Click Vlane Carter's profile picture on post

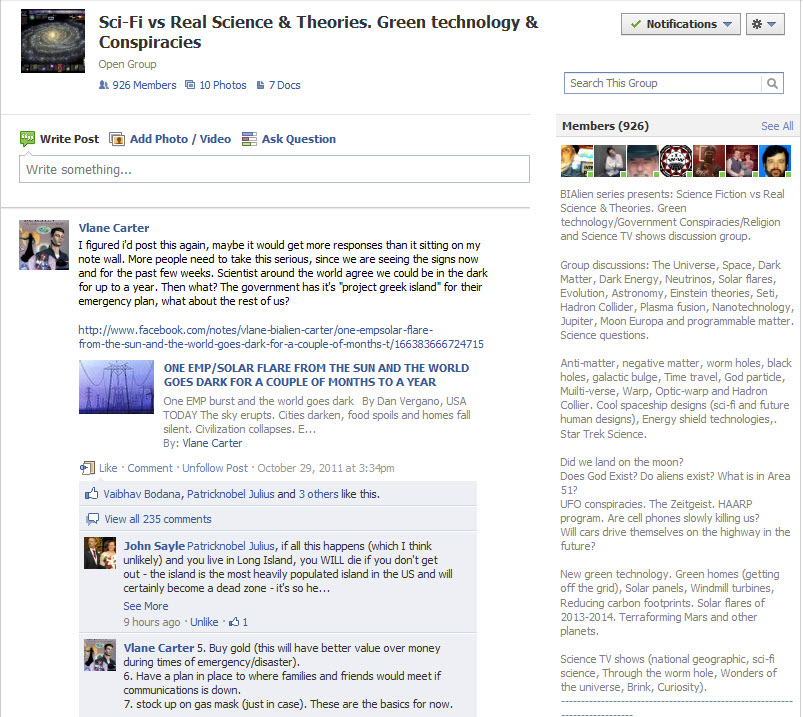click(x=44, y=244)
